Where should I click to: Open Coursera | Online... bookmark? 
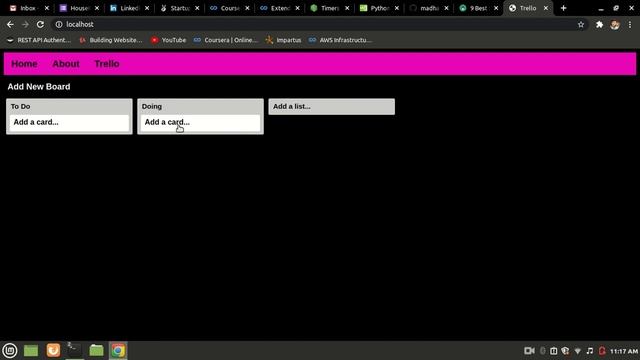coord(226,40)
